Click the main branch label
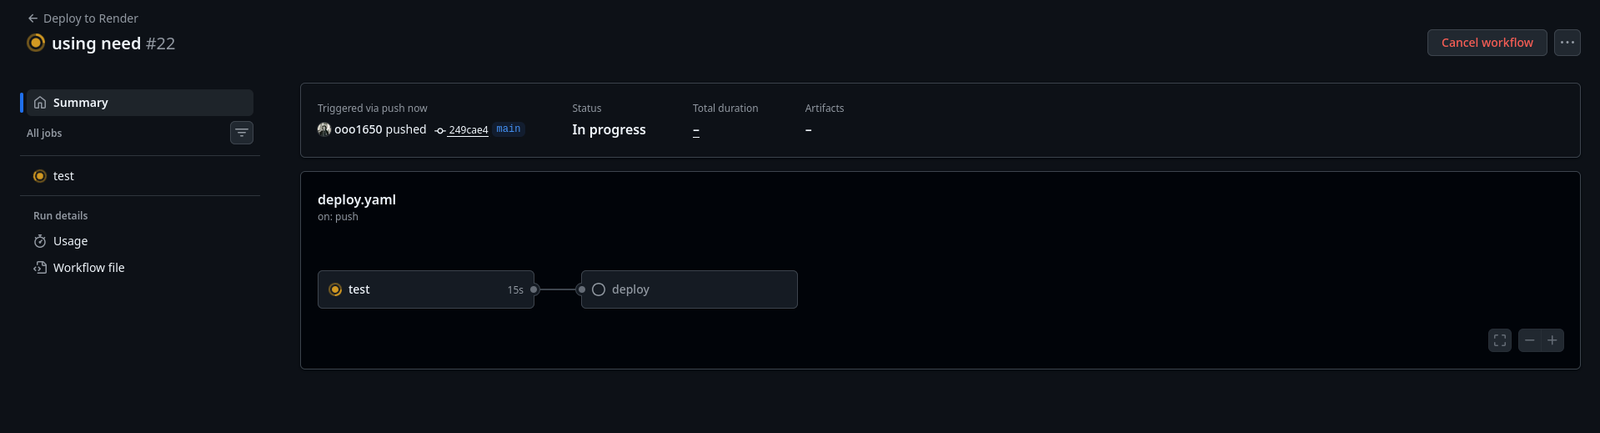The height and width of the screenshot is (433, 1600). [x=508, y=129]
